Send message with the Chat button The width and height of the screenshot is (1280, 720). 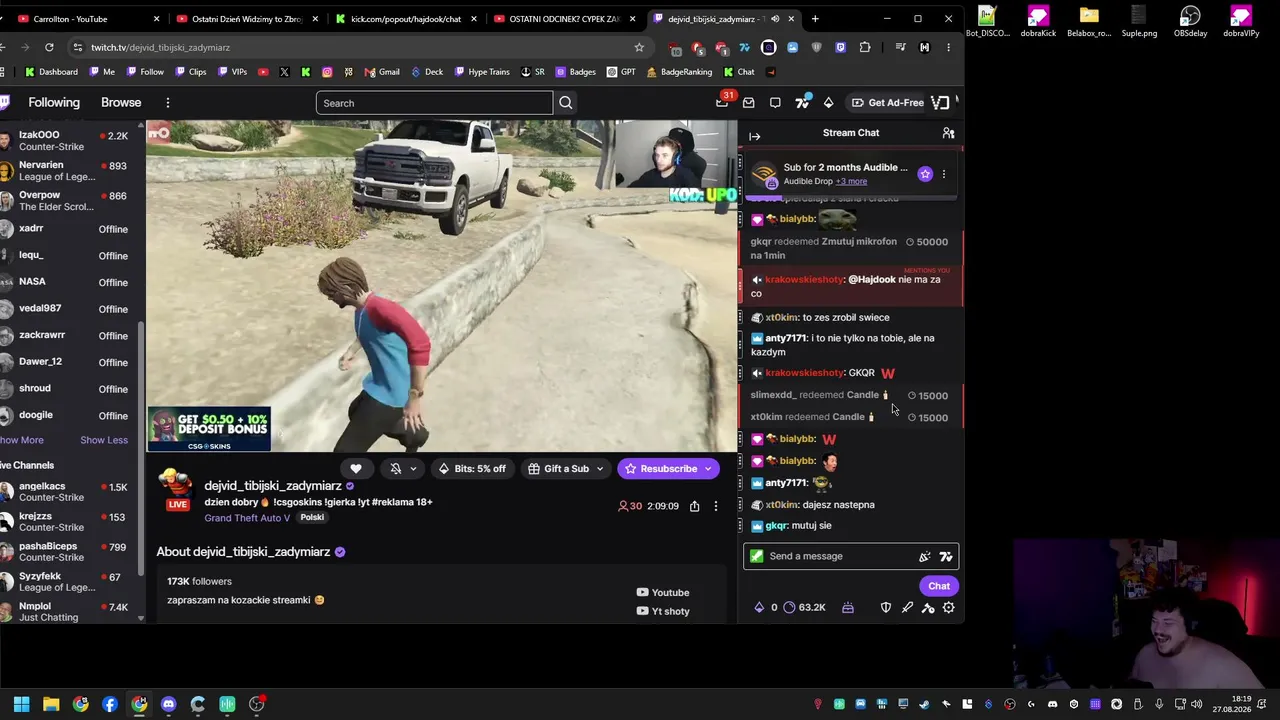tap(939, 586)
